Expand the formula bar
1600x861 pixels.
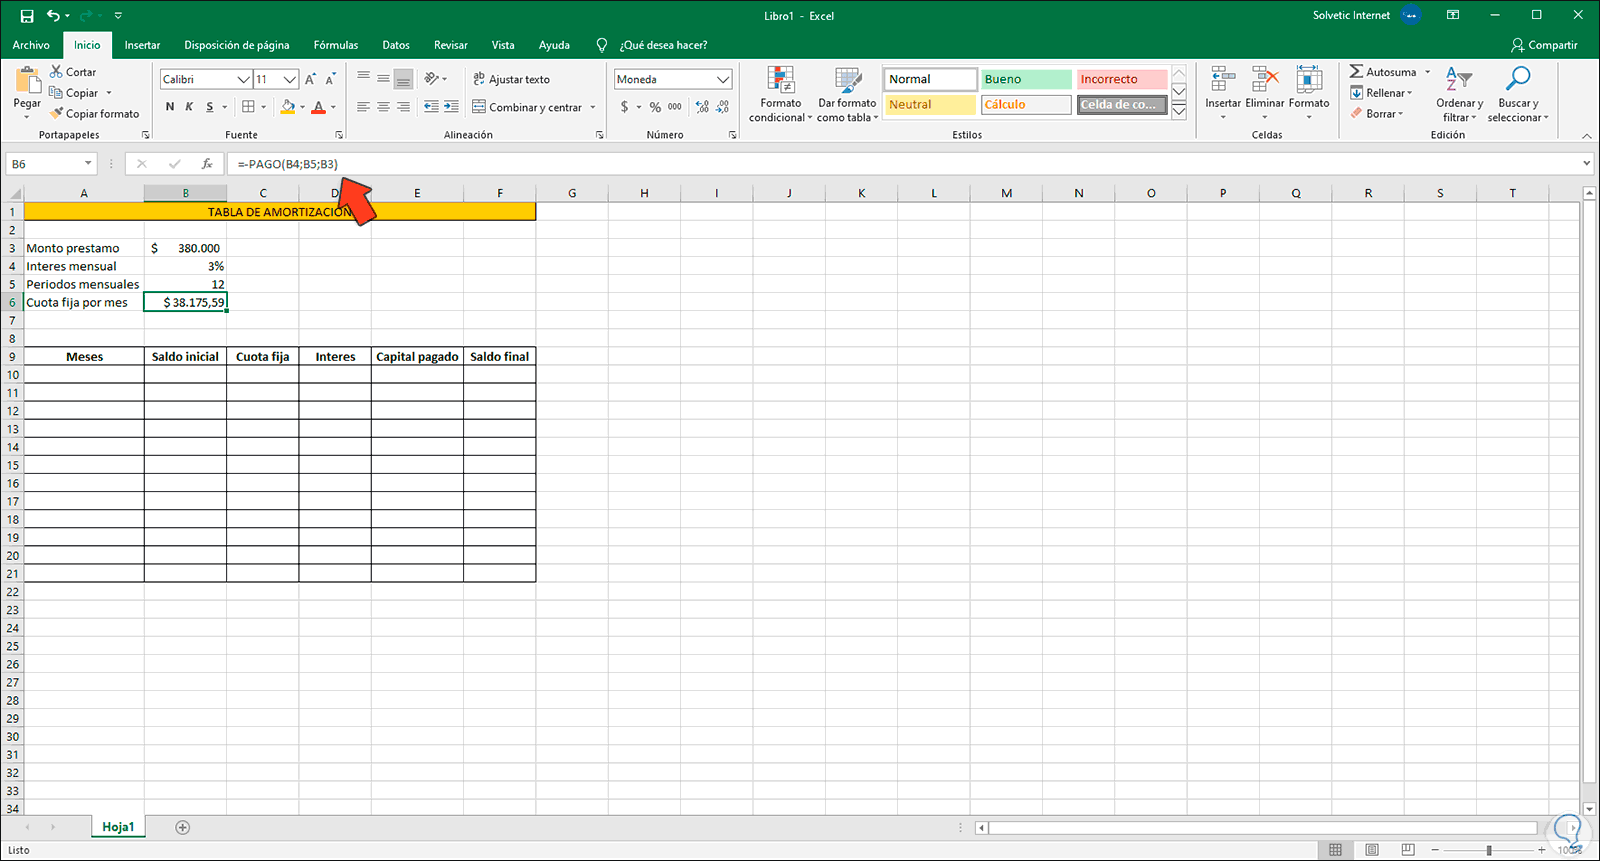coord(1587,164)
